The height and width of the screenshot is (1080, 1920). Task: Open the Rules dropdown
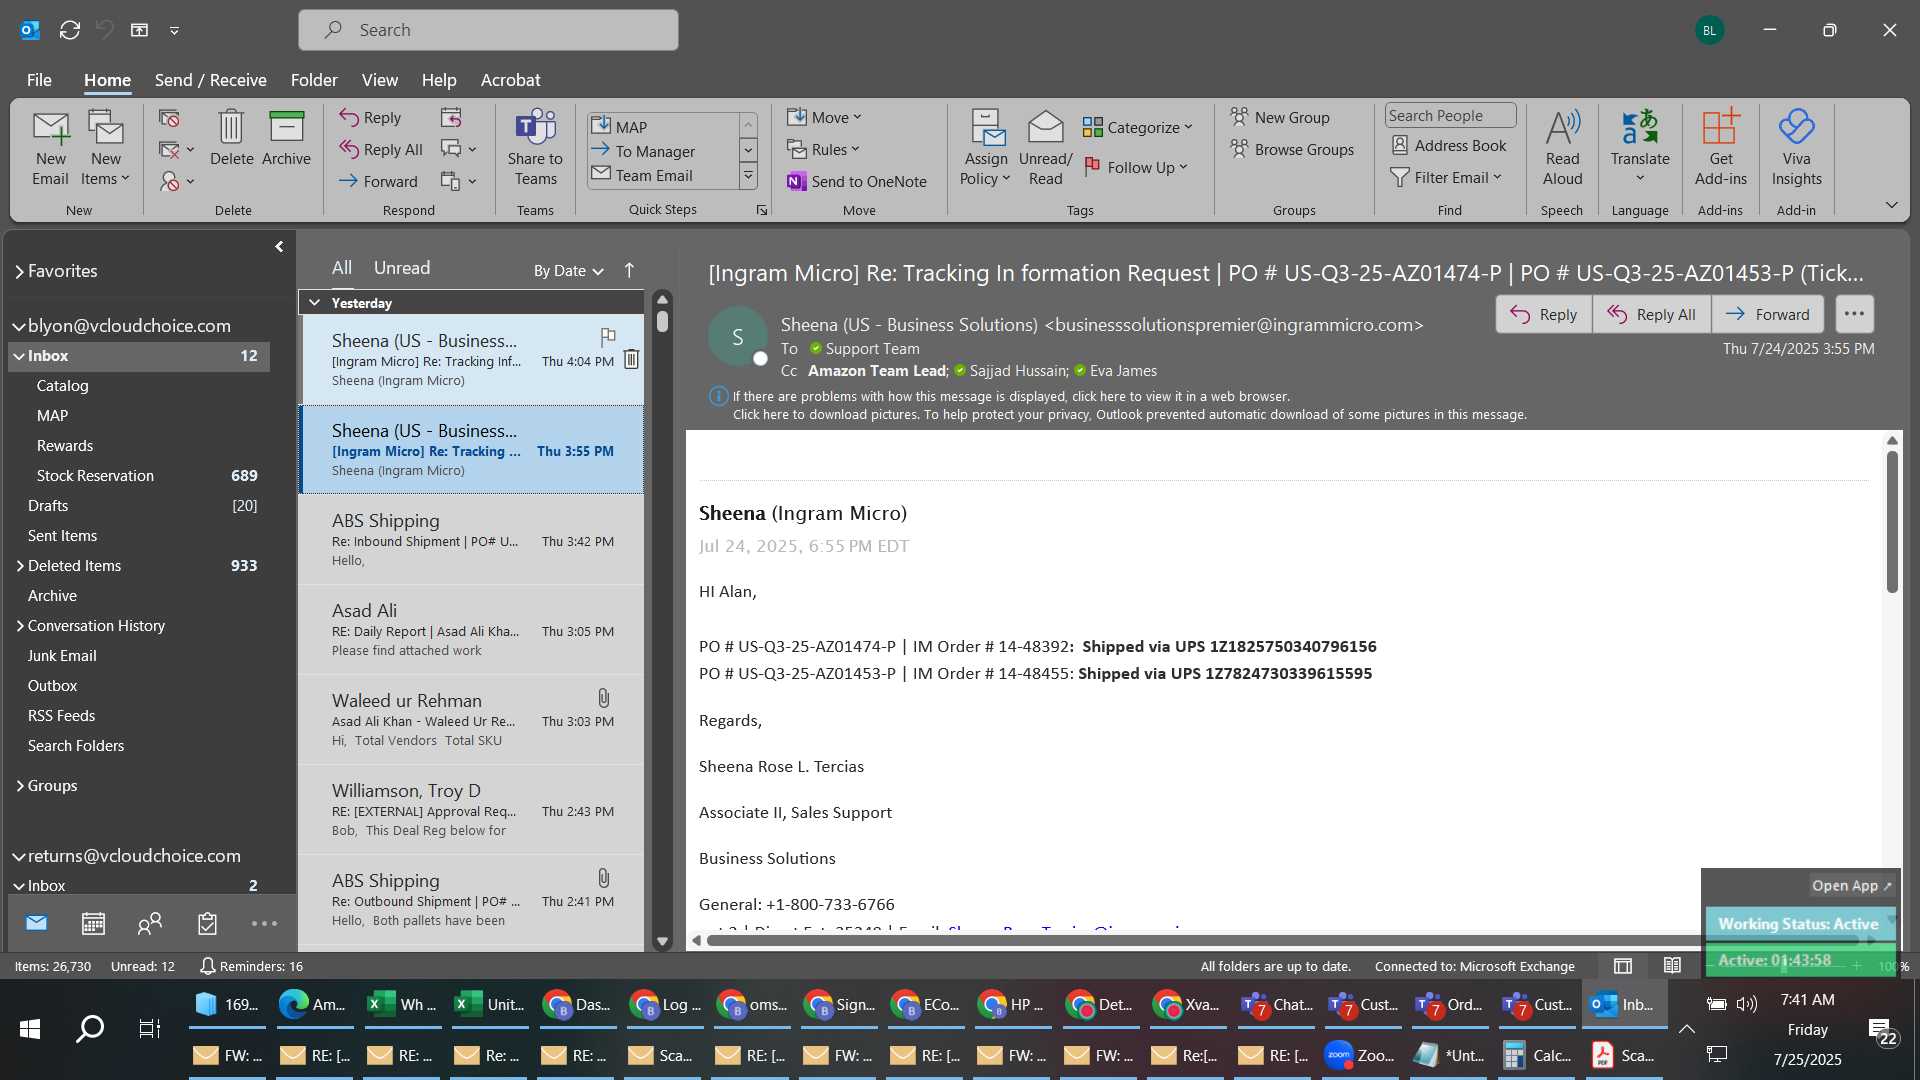[x=823, y=149]
